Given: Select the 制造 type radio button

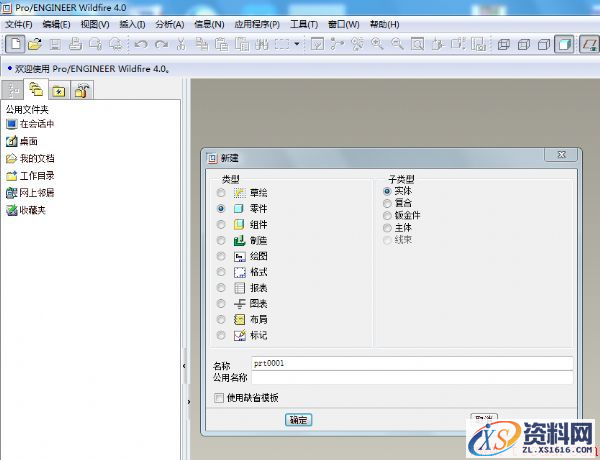Looking at the screenshot, I should 221,240.
